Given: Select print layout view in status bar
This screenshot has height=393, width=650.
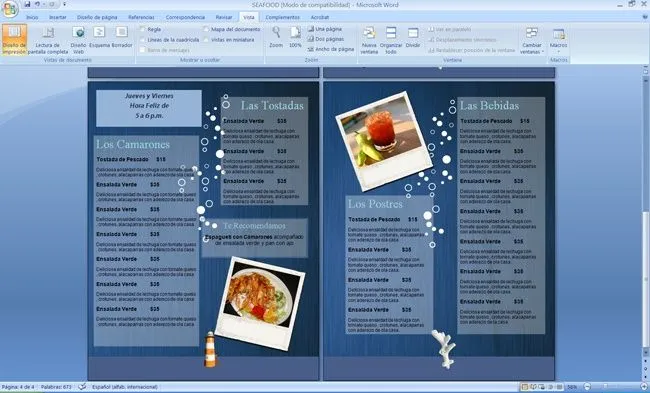Looking at the screenshot, I should pyautogui.click(x=524, y=387).
